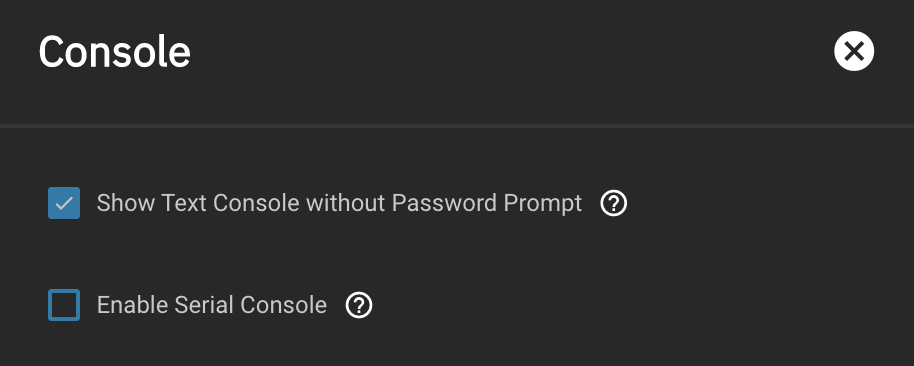Tick the empty box for serial console

coord(64,305)
